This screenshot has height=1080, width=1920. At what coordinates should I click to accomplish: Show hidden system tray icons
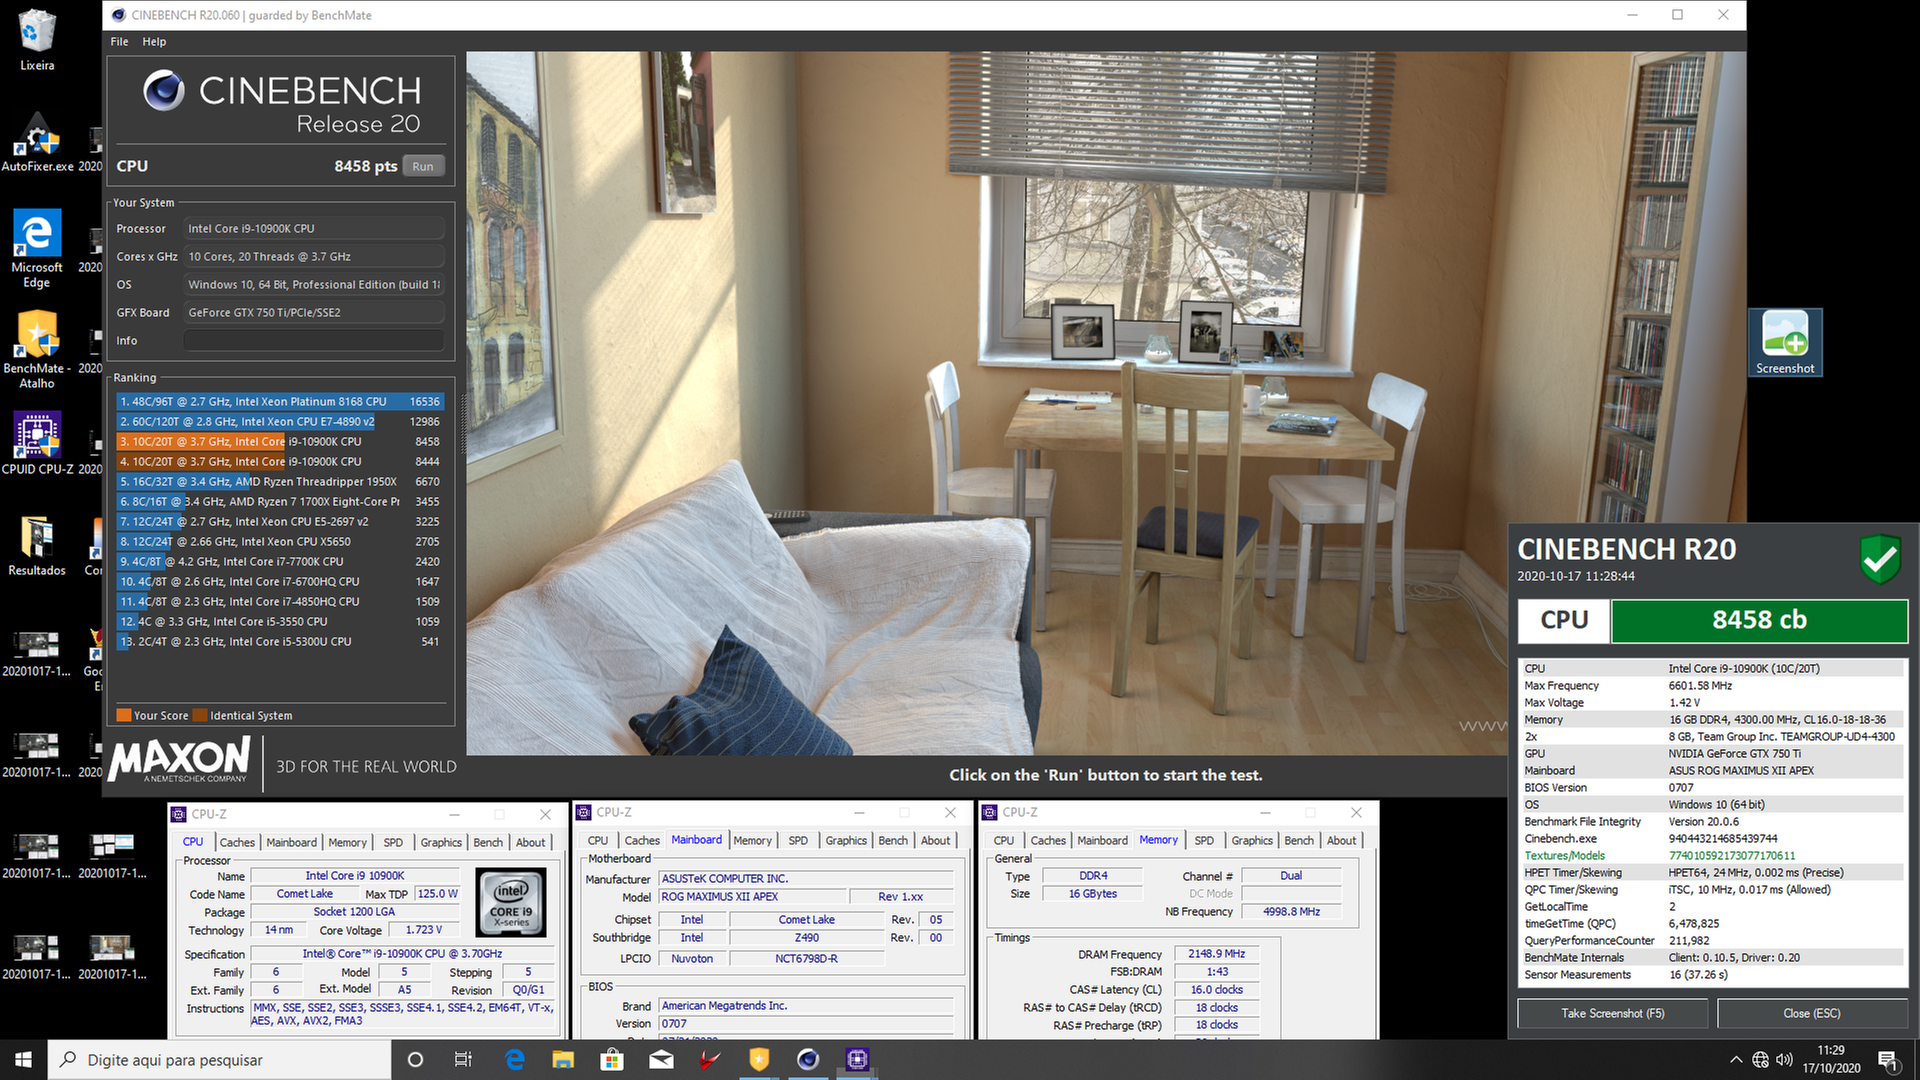click(x=1735, y=1060)
